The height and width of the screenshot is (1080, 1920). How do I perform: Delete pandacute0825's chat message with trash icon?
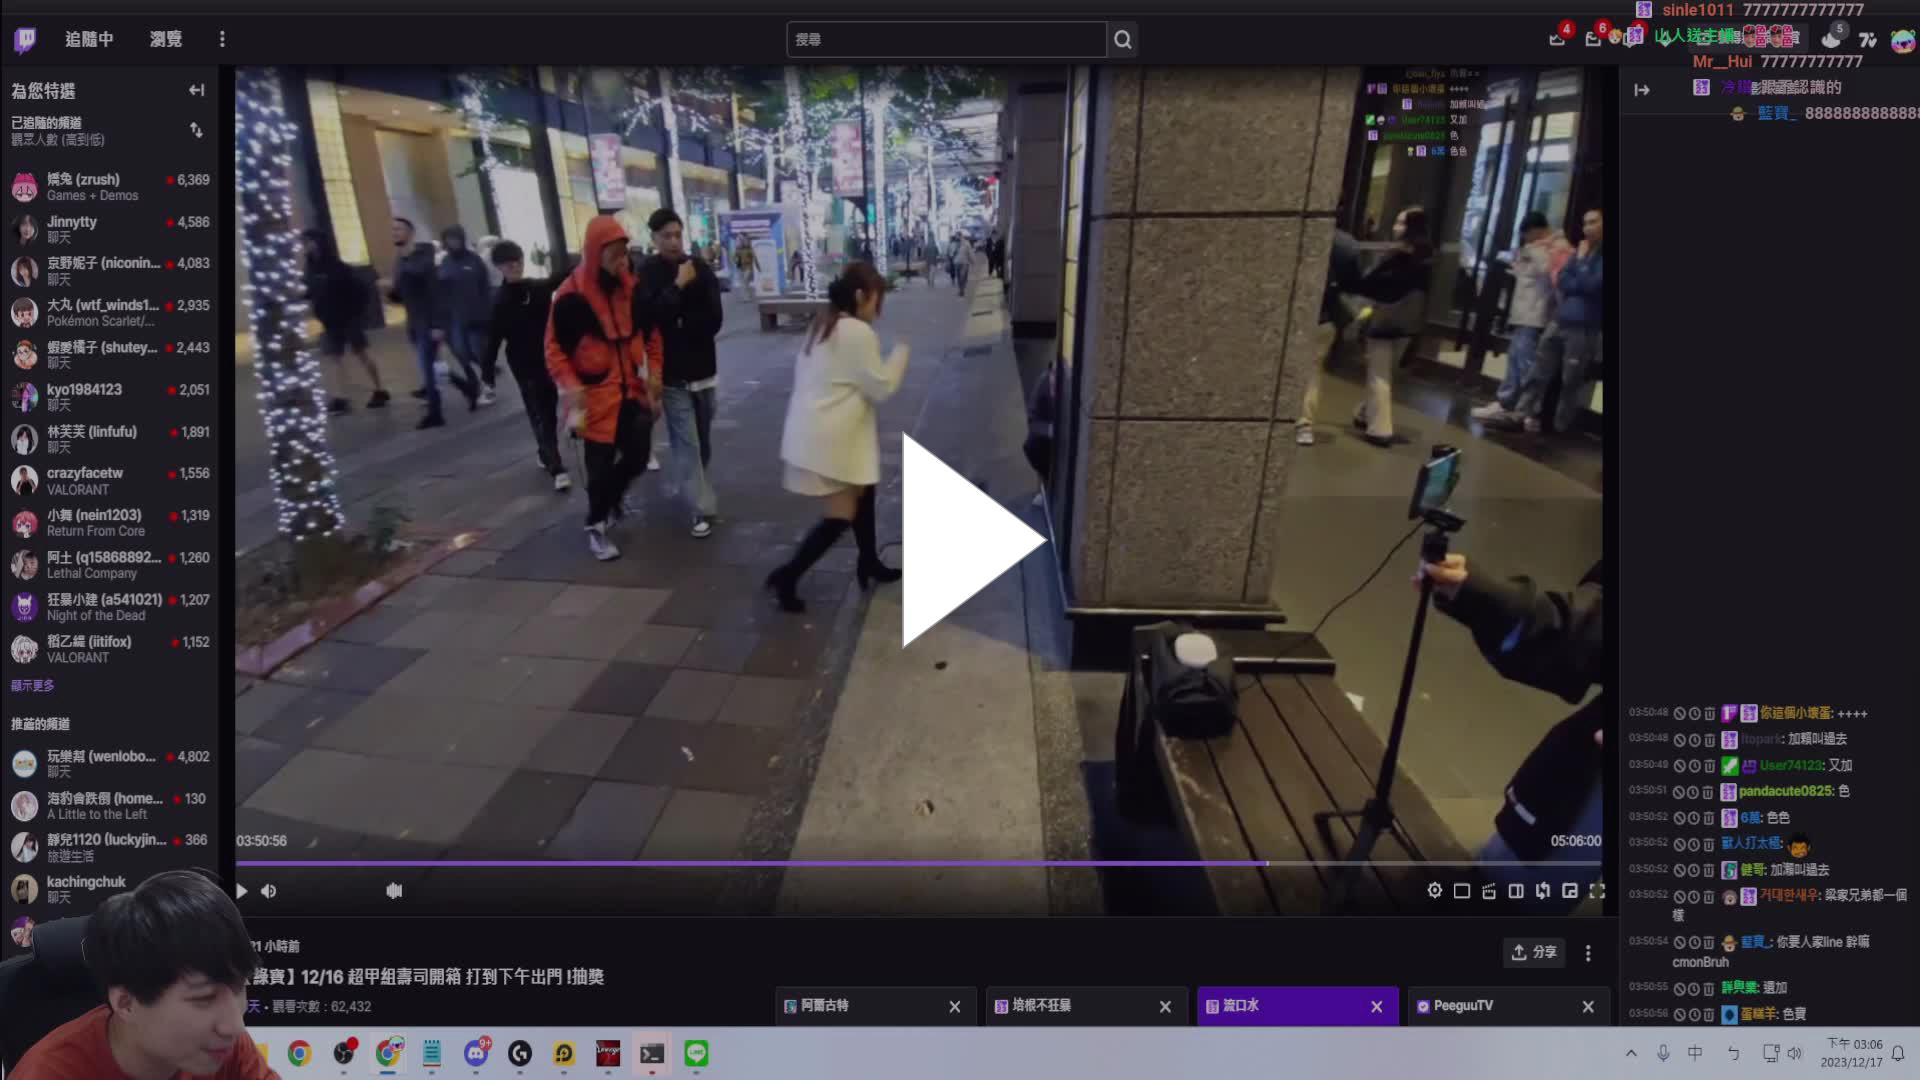point(1710,791)
